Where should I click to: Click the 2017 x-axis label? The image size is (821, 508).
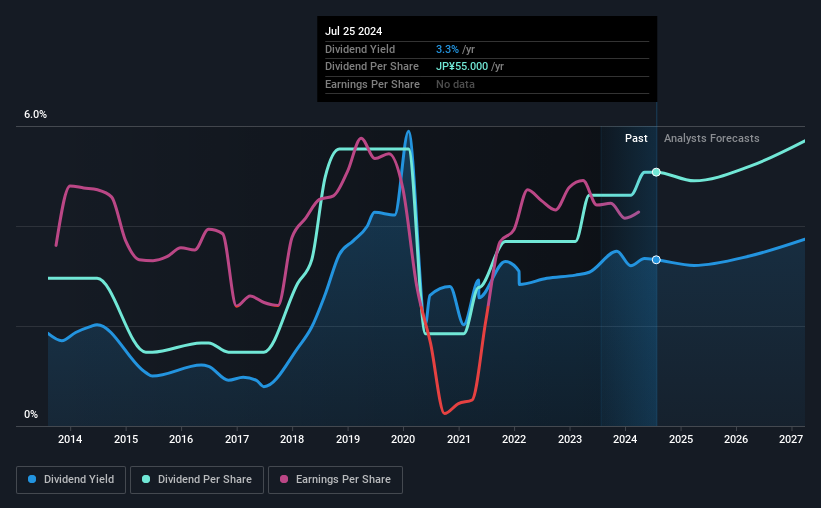tap(237, 439)
